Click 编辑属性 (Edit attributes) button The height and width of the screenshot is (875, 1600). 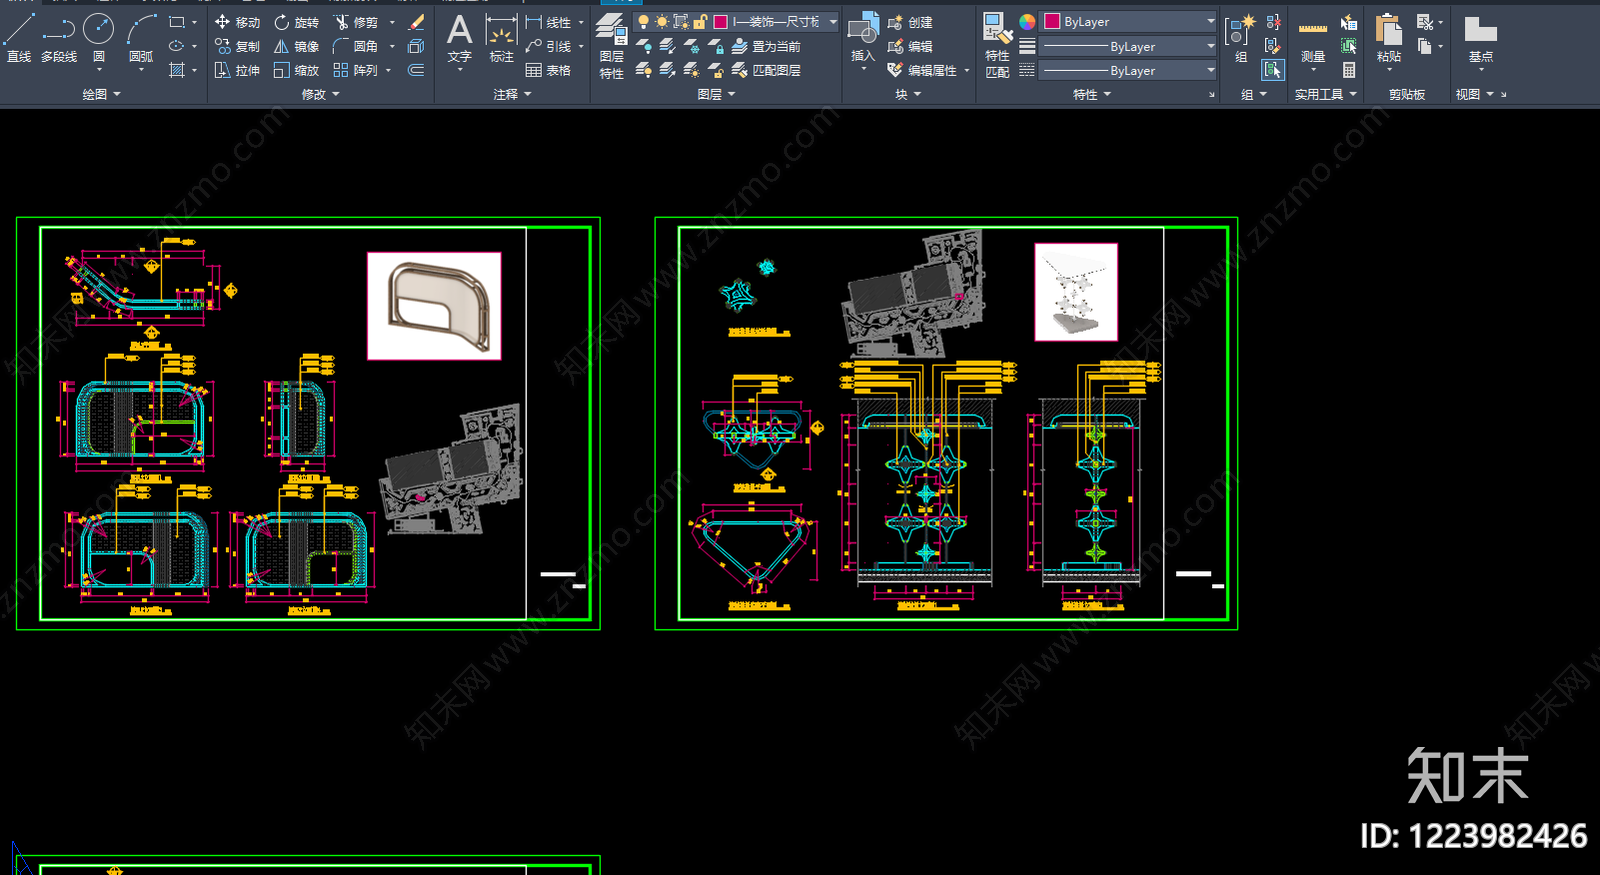pyautogui.click(x=922, y=70)
